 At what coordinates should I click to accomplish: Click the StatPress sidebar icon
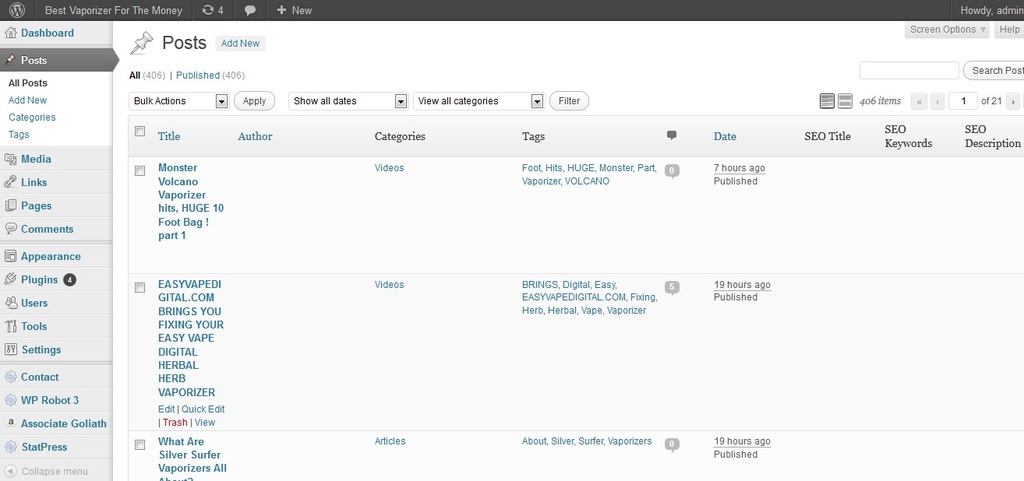[x=10, y=447]
